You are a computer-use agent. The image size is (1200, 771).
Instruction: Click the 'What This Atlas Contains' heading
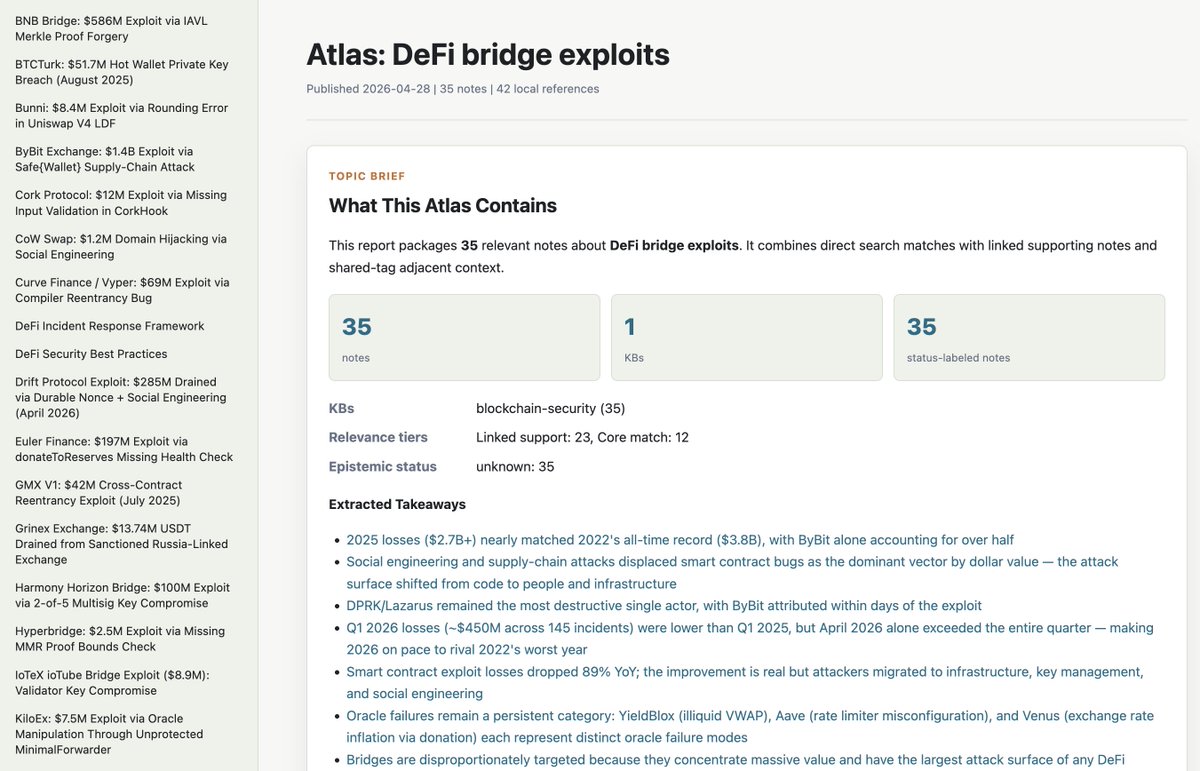[443, 206]
